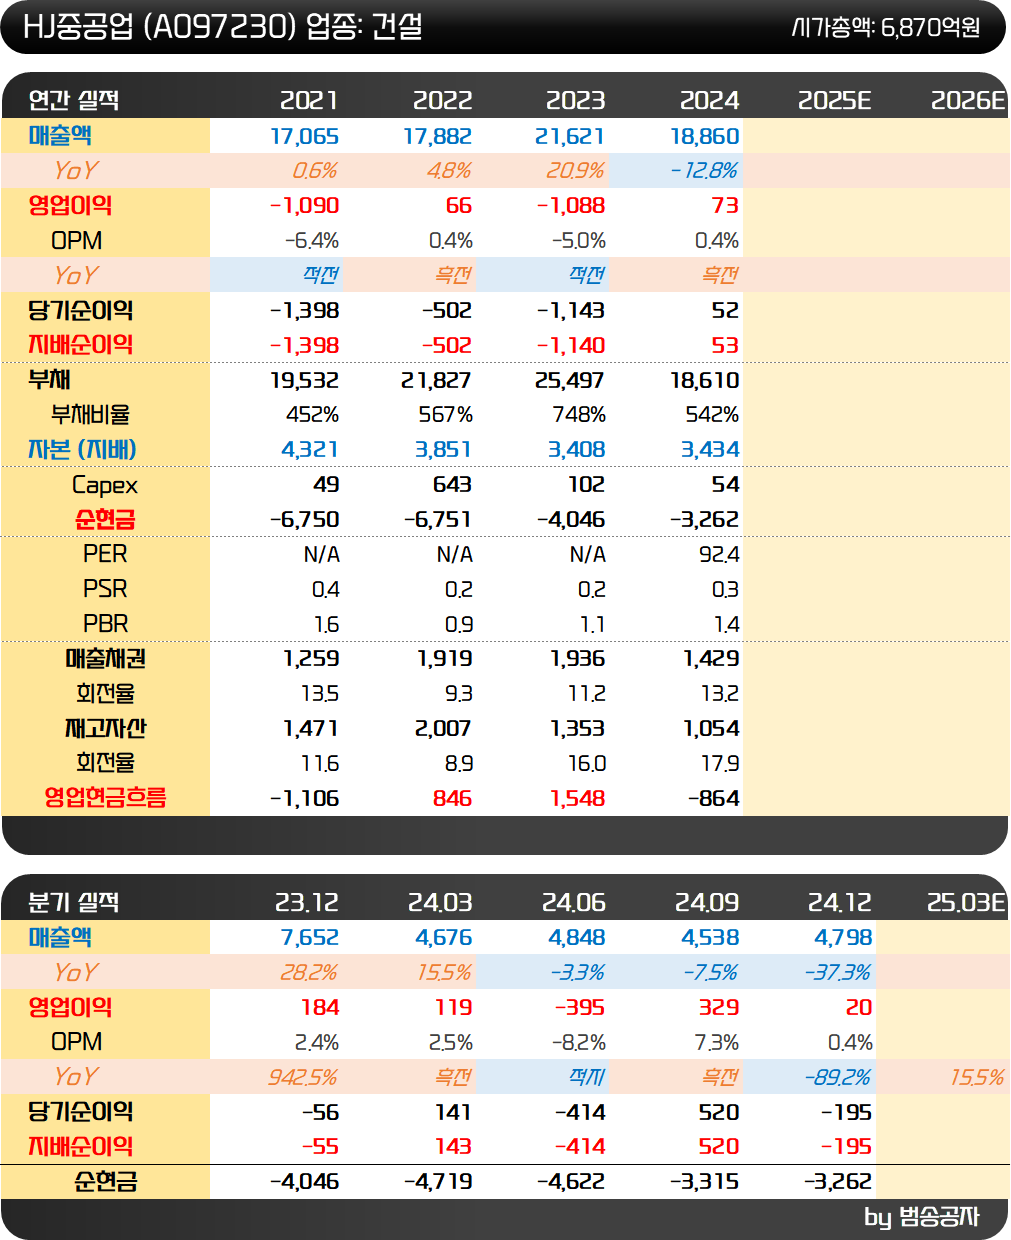Click the 2022 매출채권 value 1,919
Viewport: 1011px width, 1240px height.
click(x=444, y=659)
